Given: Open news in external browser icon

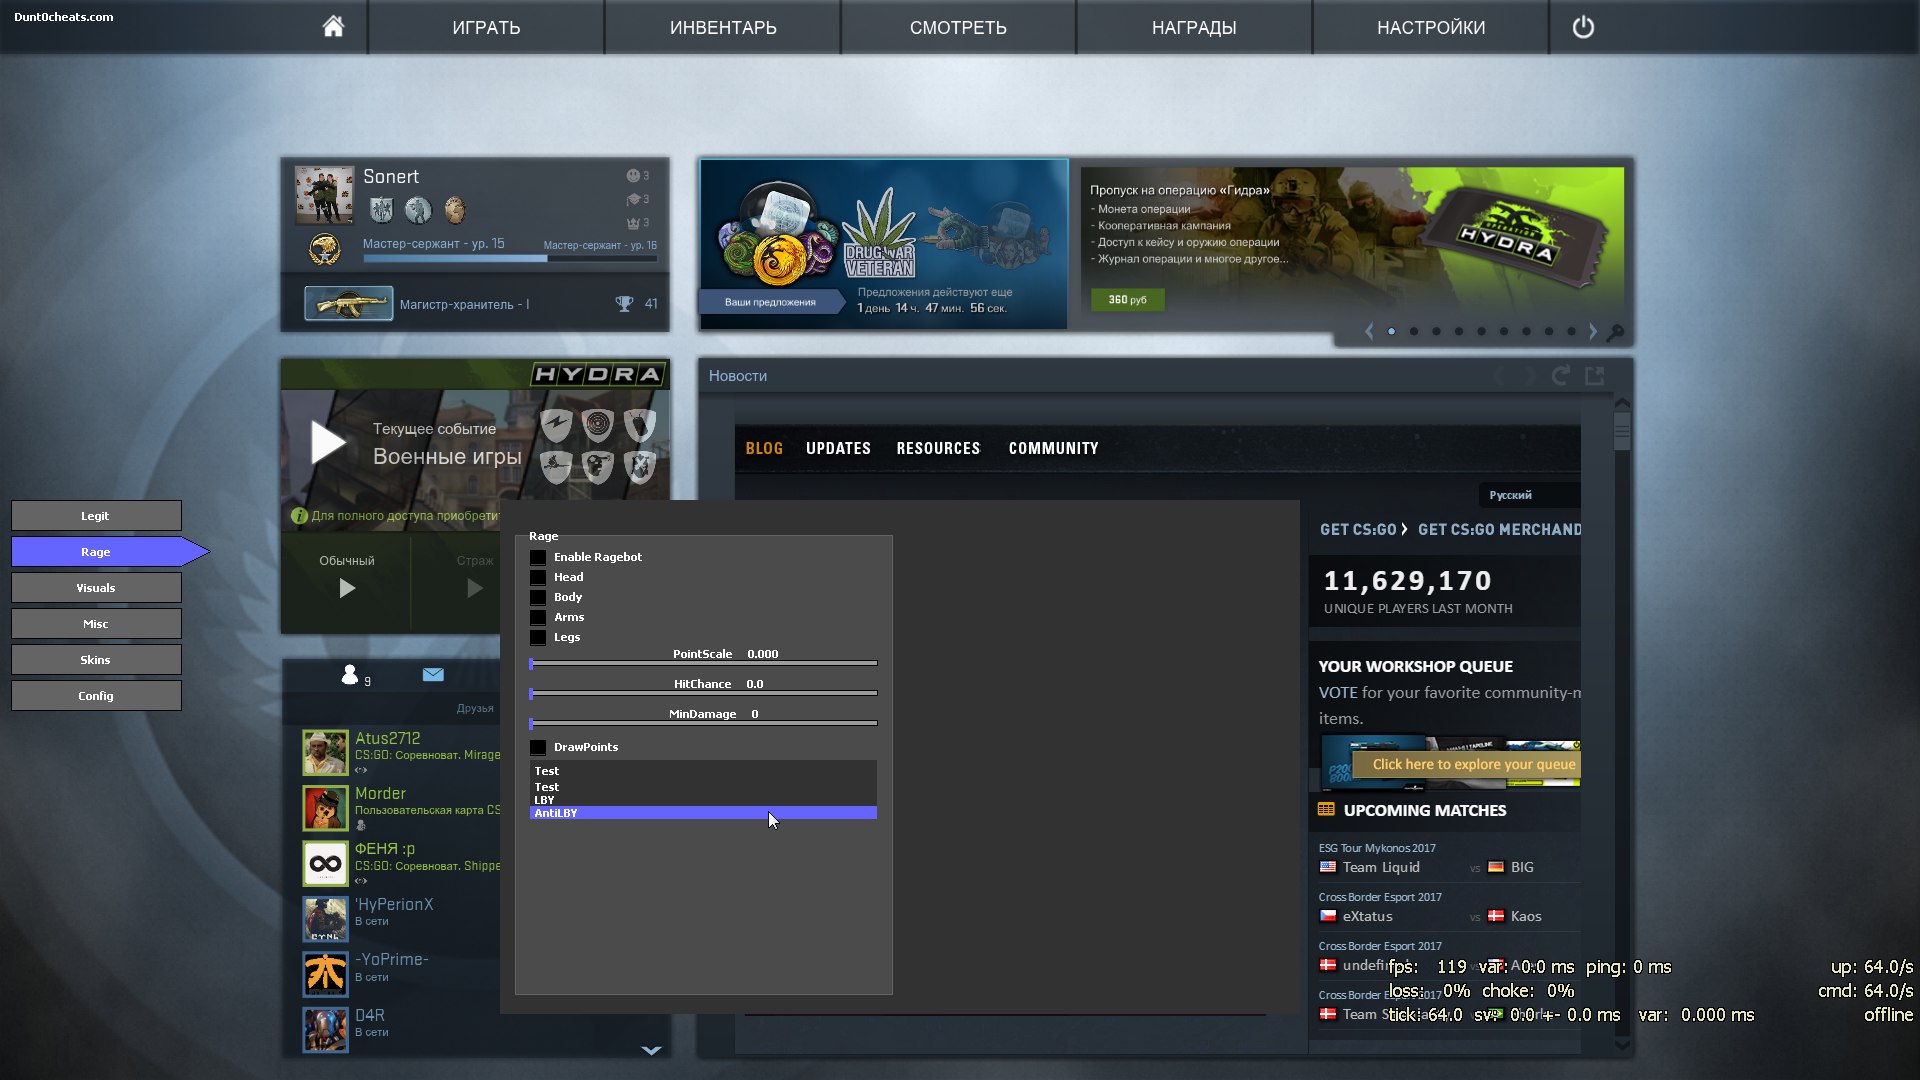Looking at the screenshot, I should click(1595, 376).
